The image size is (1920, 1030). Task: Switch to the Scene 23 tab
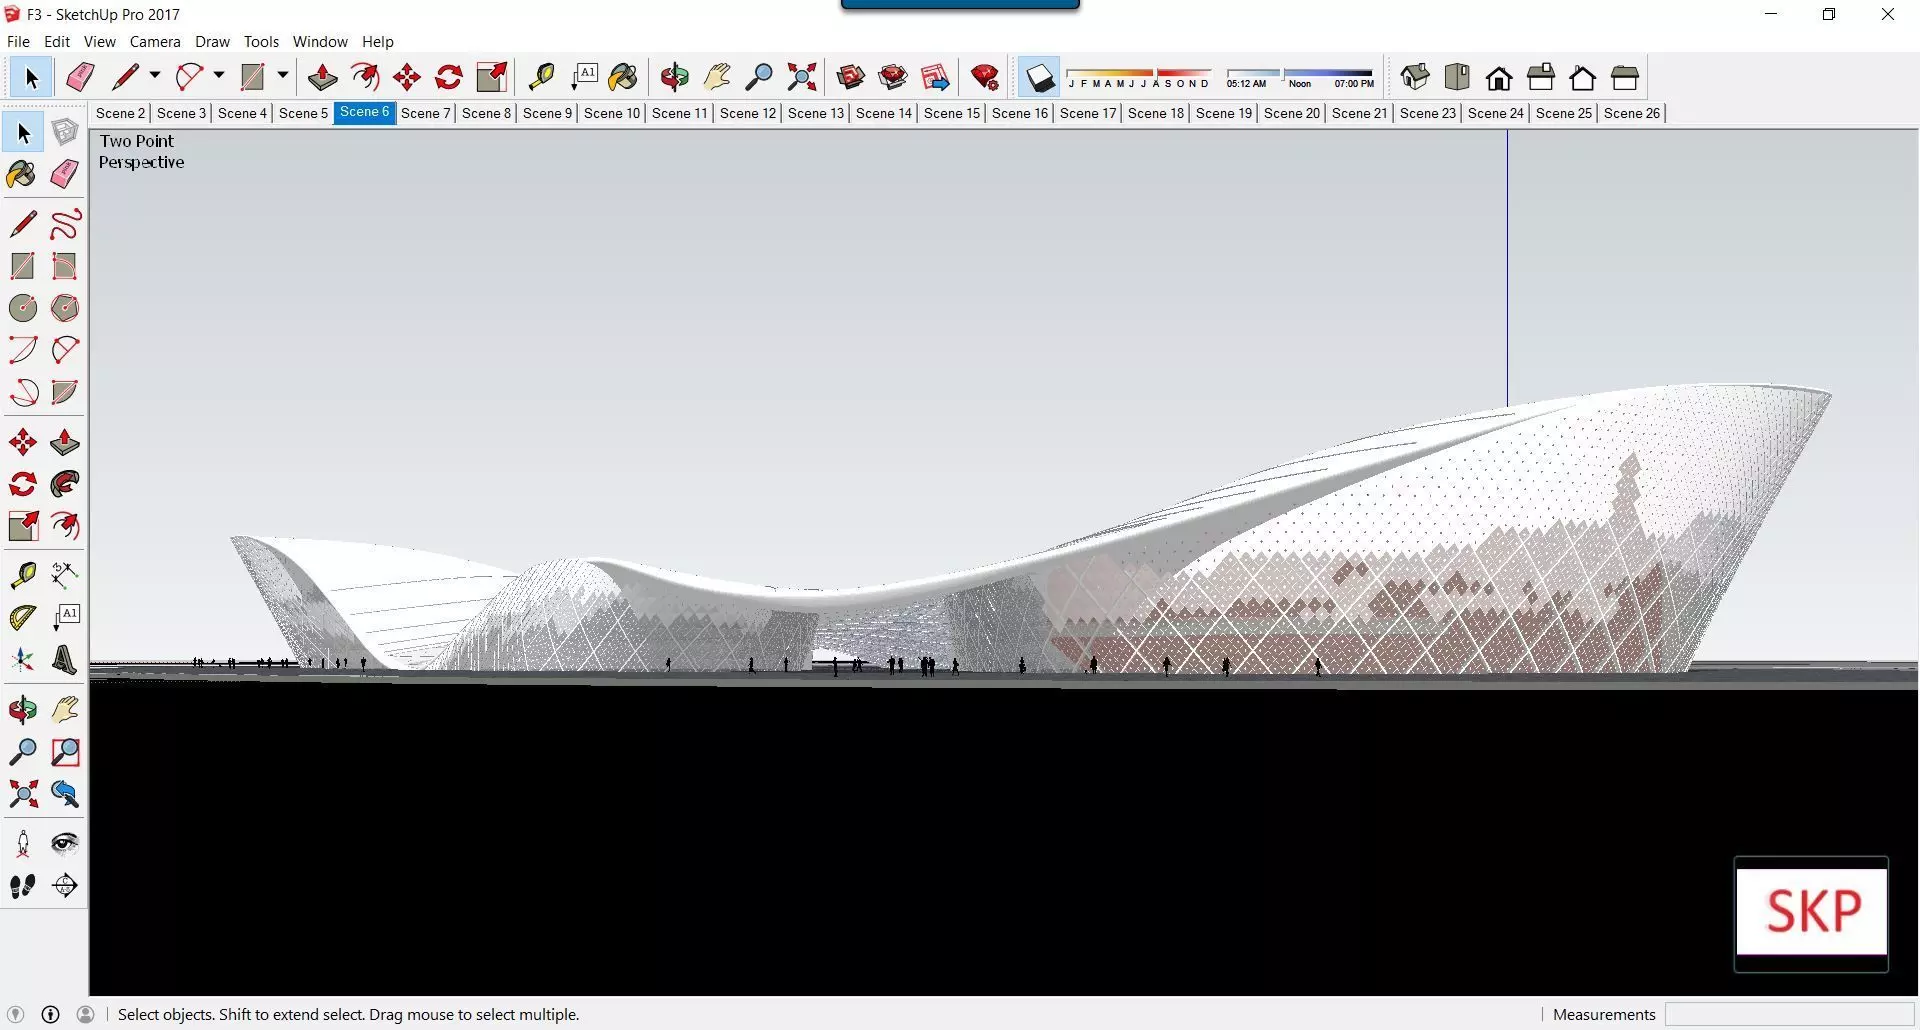pyautogui.click(x=1428, y=113)
